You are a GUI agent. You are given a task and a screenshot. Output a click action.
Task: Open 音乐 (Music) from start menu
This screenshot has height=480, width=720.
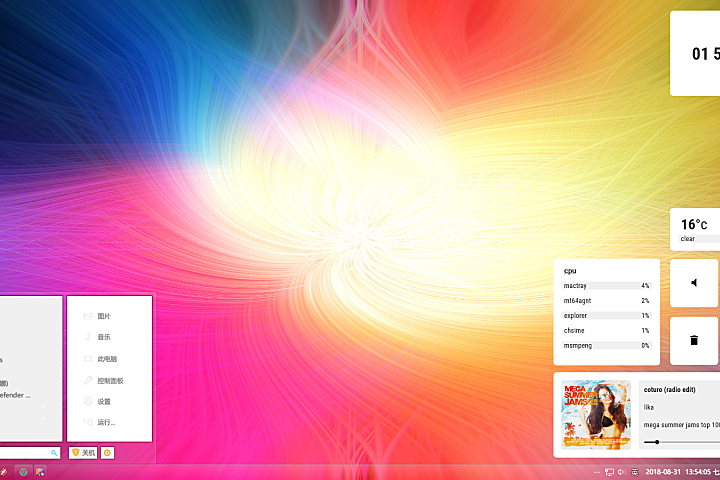(104, 337)
